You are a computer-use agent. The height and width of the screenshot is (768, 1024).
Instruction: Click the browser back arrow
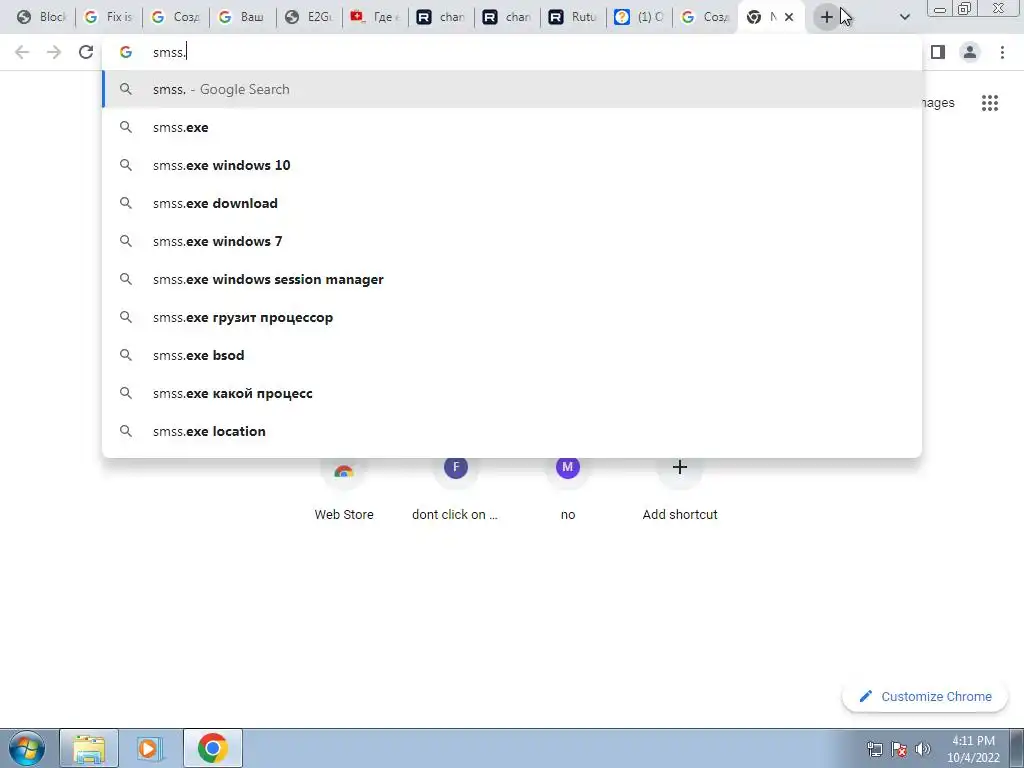22,52
